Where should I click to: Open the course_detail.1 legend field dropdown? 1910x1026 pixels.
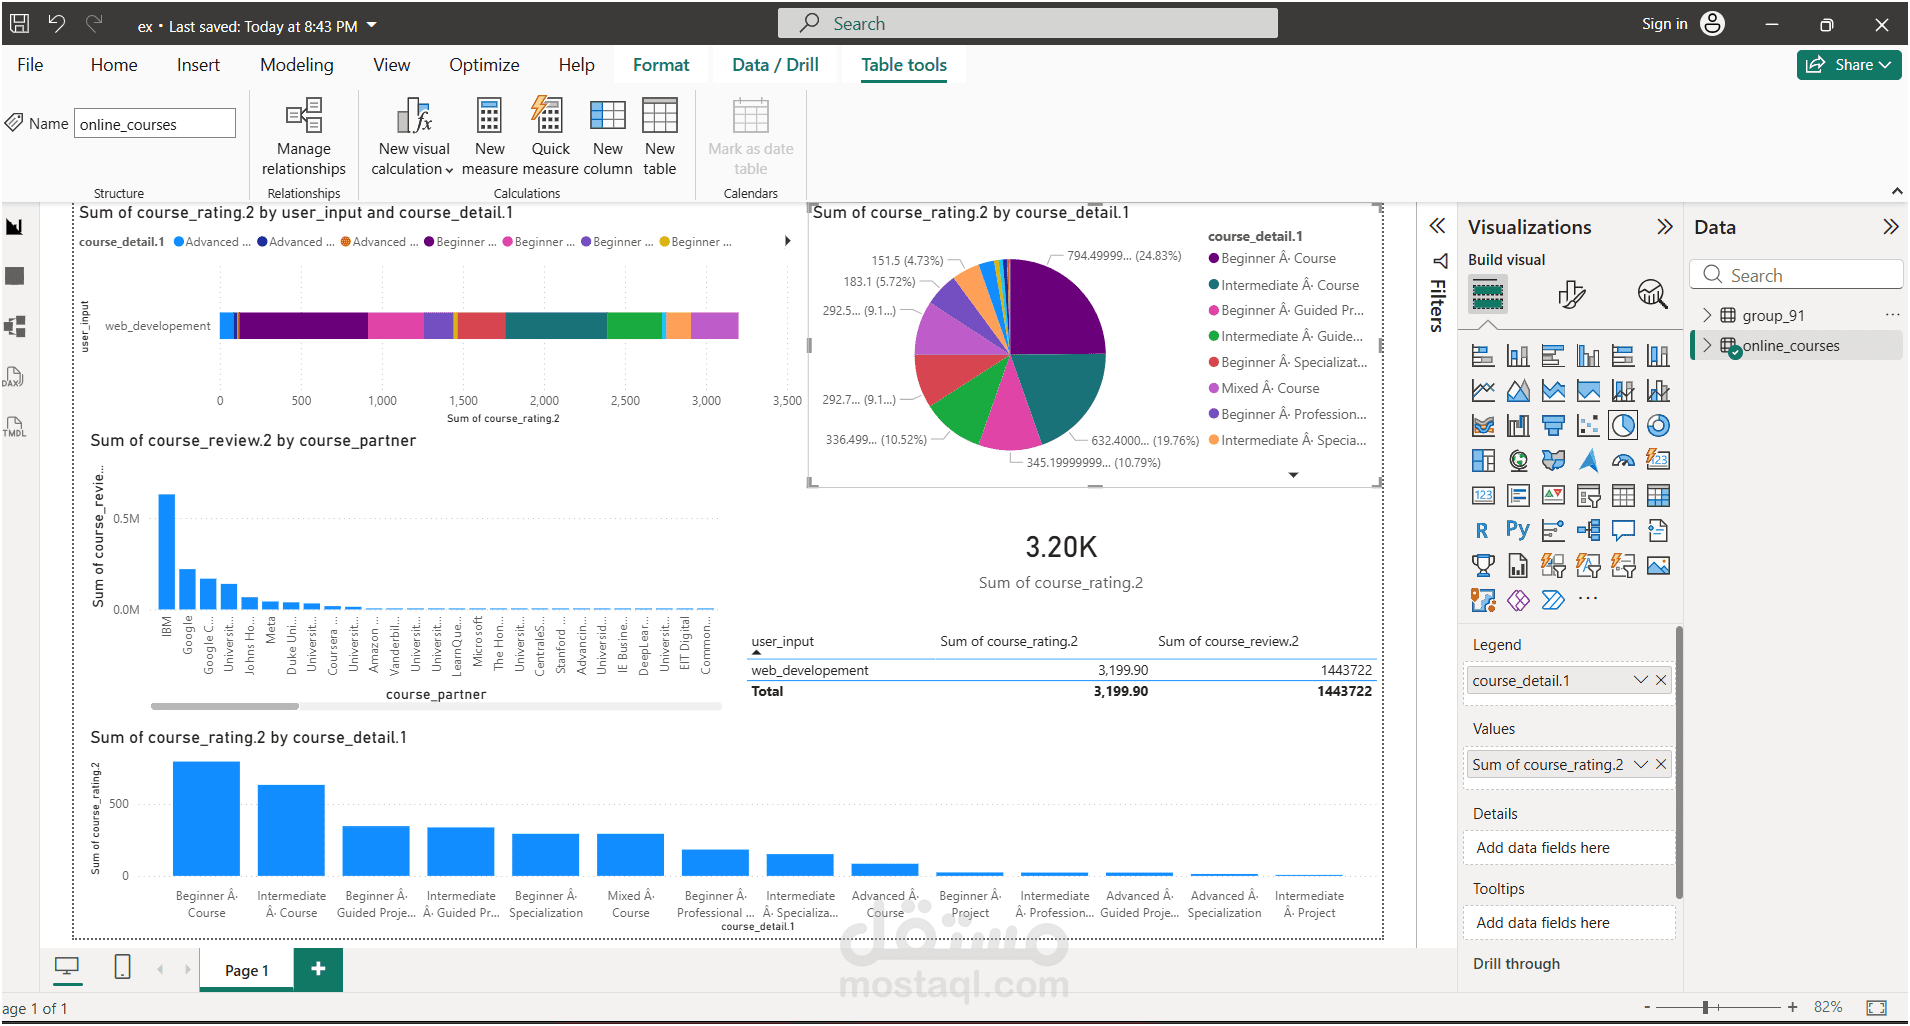[1640, 680]
